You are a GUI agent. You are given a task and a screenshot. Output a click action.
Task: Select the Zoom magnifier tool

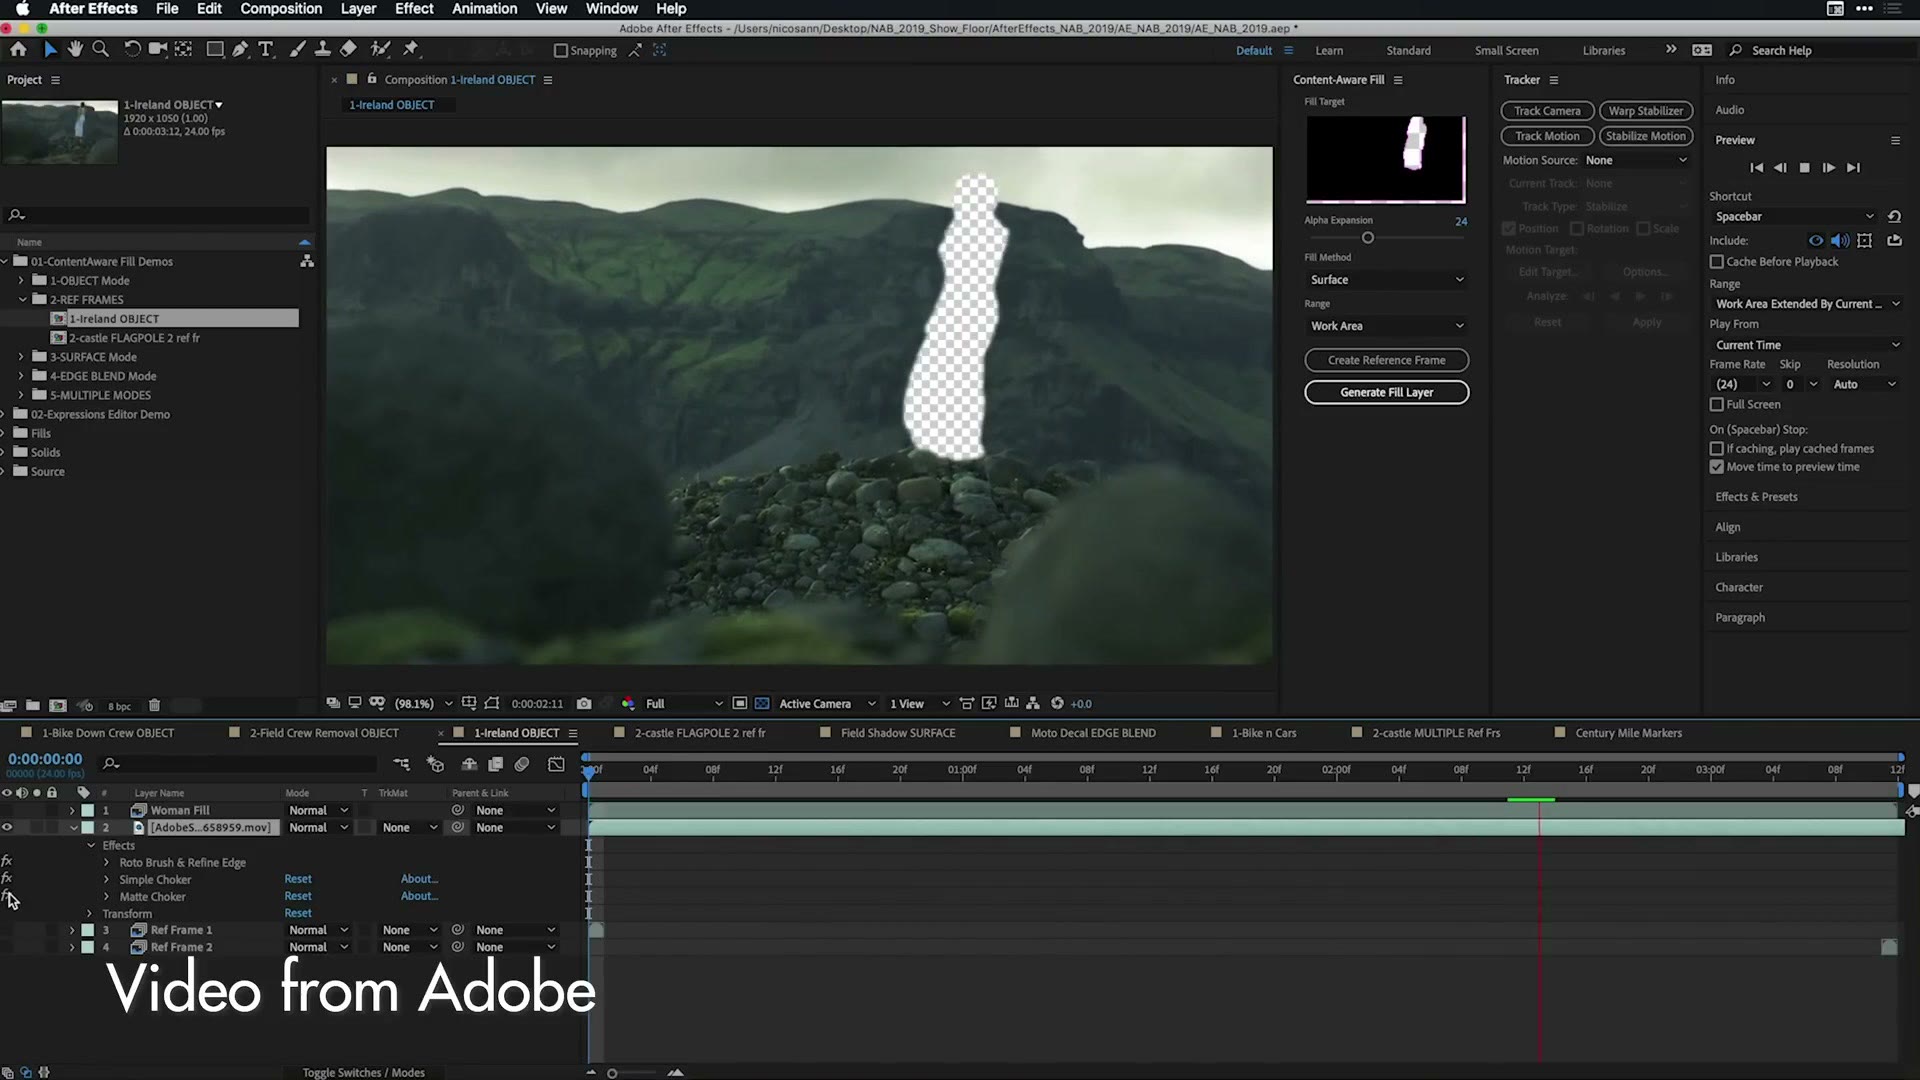tap(100, 49)
